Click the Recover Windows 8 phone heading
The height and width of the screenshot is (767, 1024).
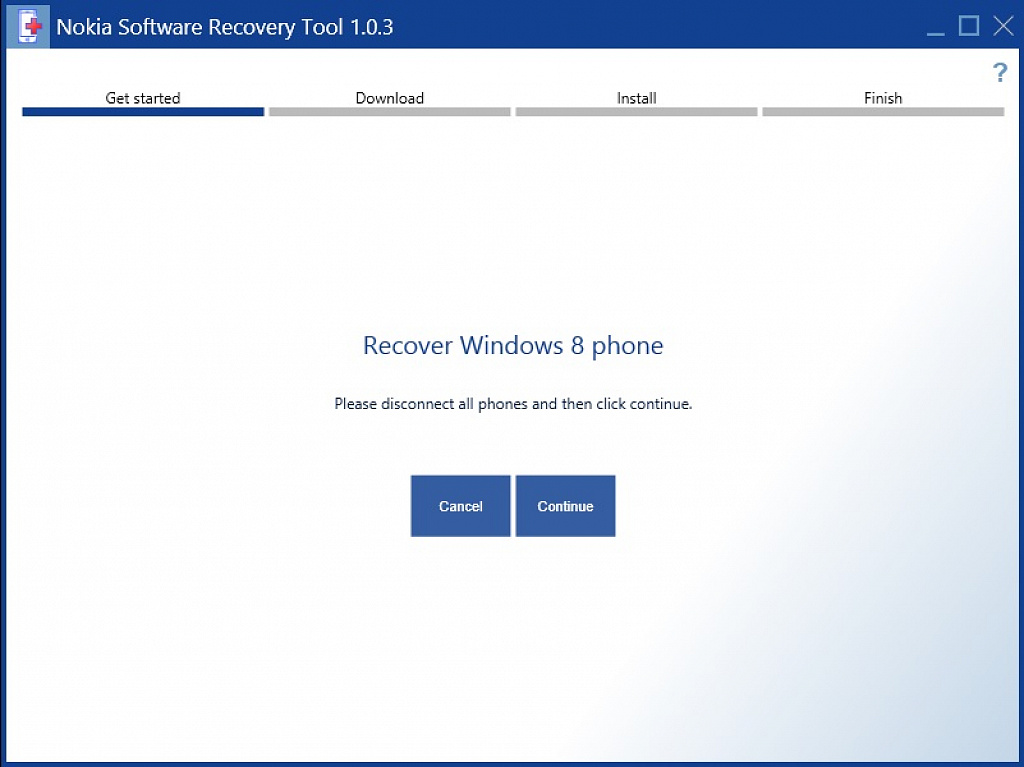(513, 346)
